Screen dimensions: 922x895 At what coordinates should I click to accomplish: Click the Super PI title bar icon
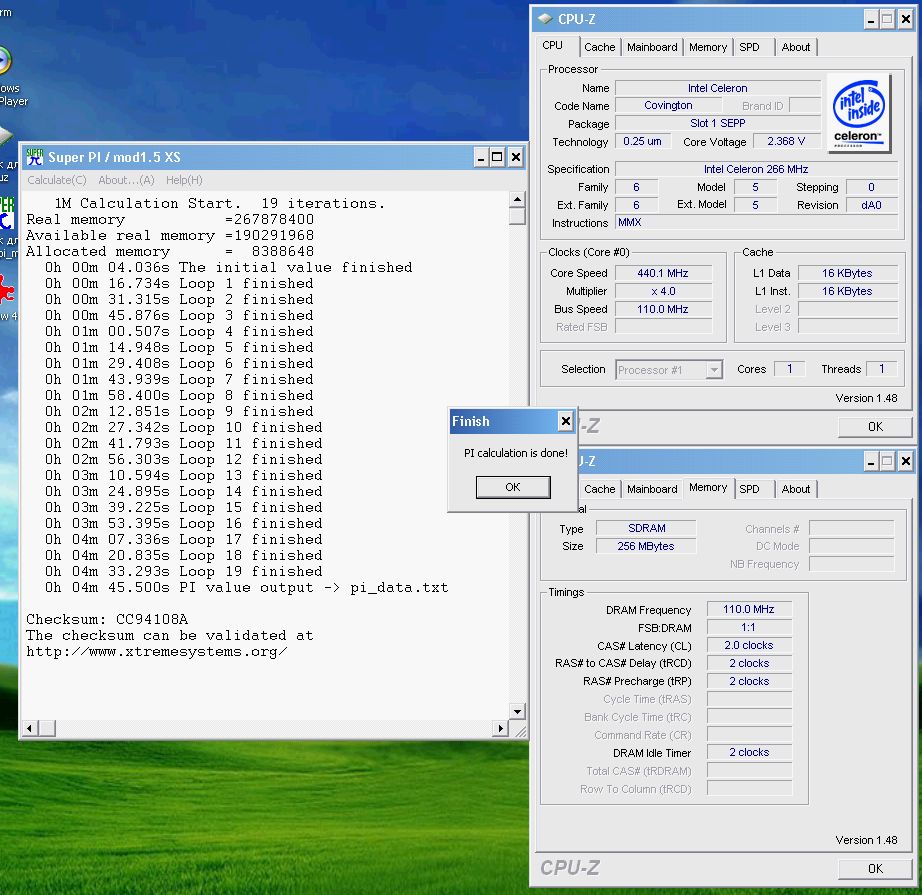click(35, 157)
